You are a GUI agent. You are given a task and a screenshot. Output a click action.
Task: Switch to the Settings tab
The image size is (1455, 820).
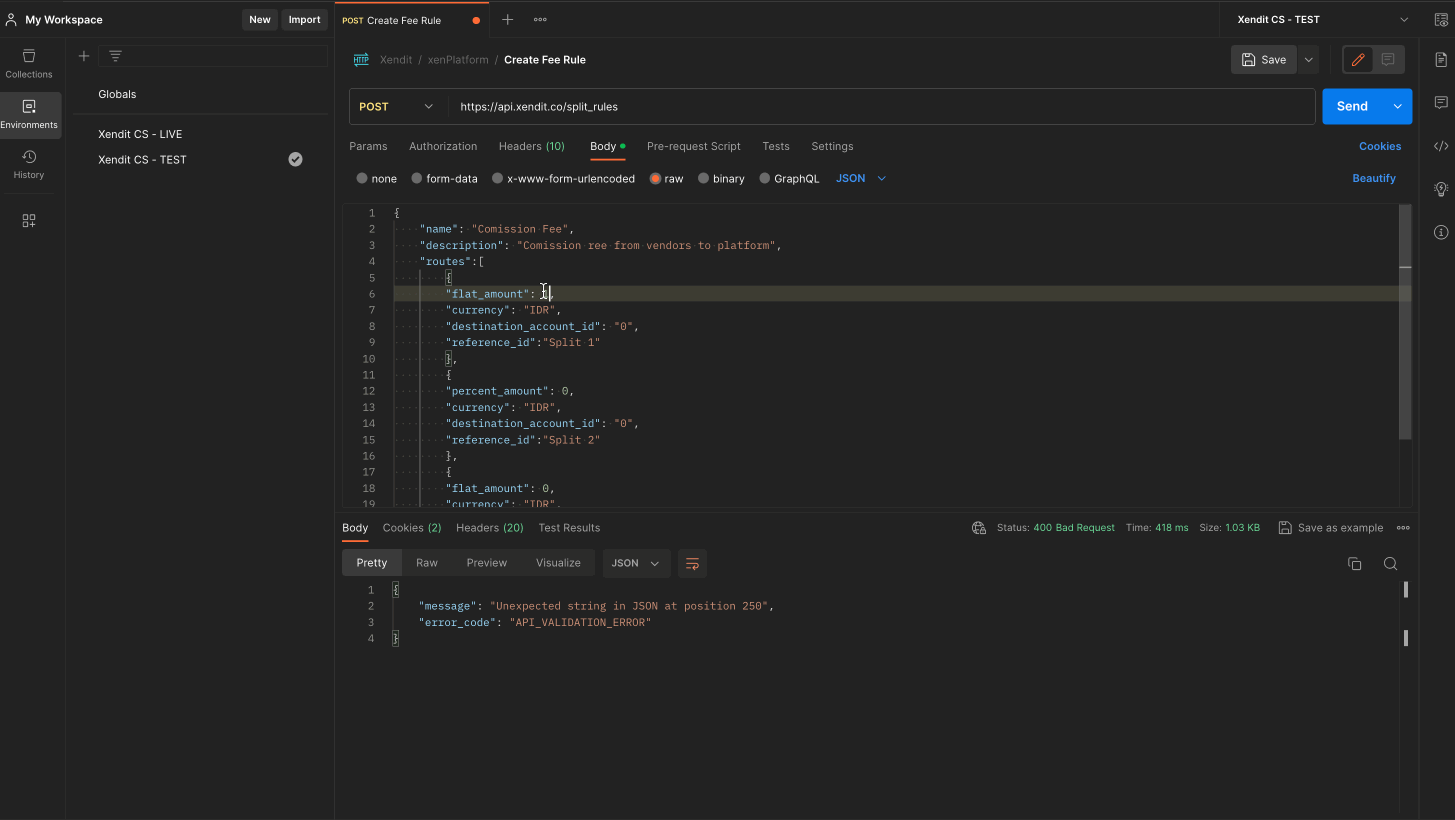tap(832, 146)
